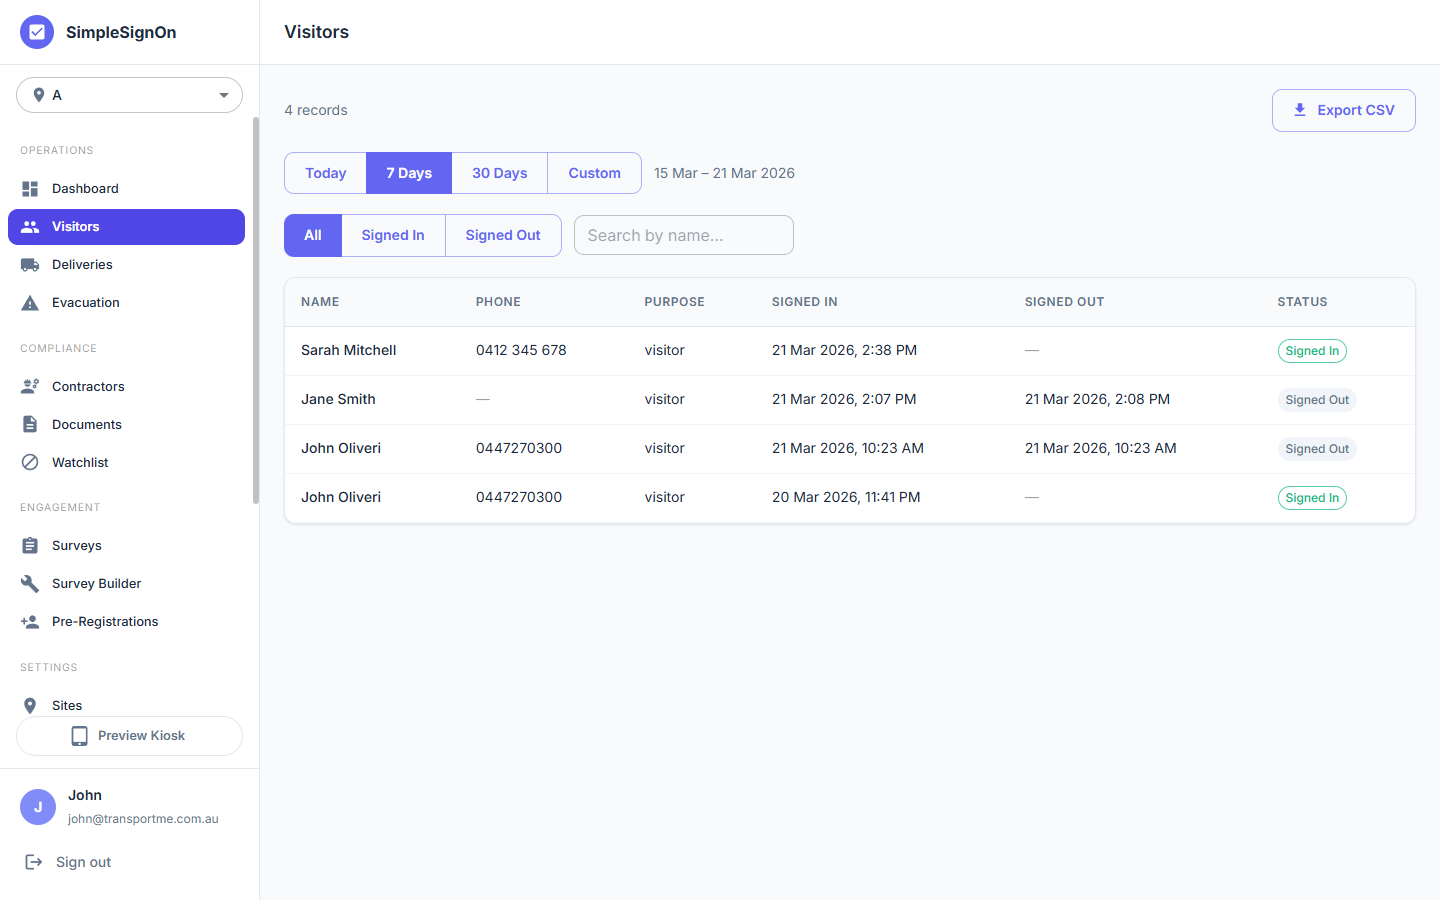The width and height of the screenshot is (1440, 900).
Task: Filter by Signed In visitors
Action: pos(393,235)
